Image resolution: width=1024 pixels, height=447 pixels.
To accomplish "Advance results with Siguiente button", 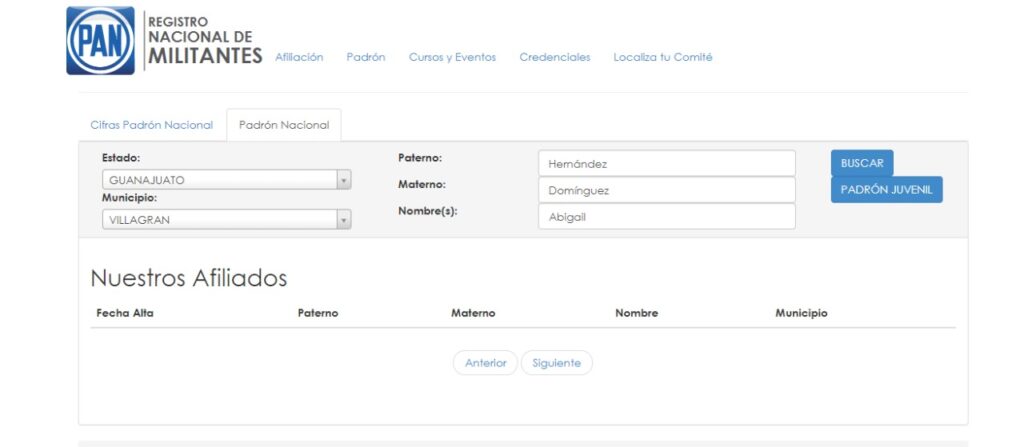I will [x=556, y=363].
